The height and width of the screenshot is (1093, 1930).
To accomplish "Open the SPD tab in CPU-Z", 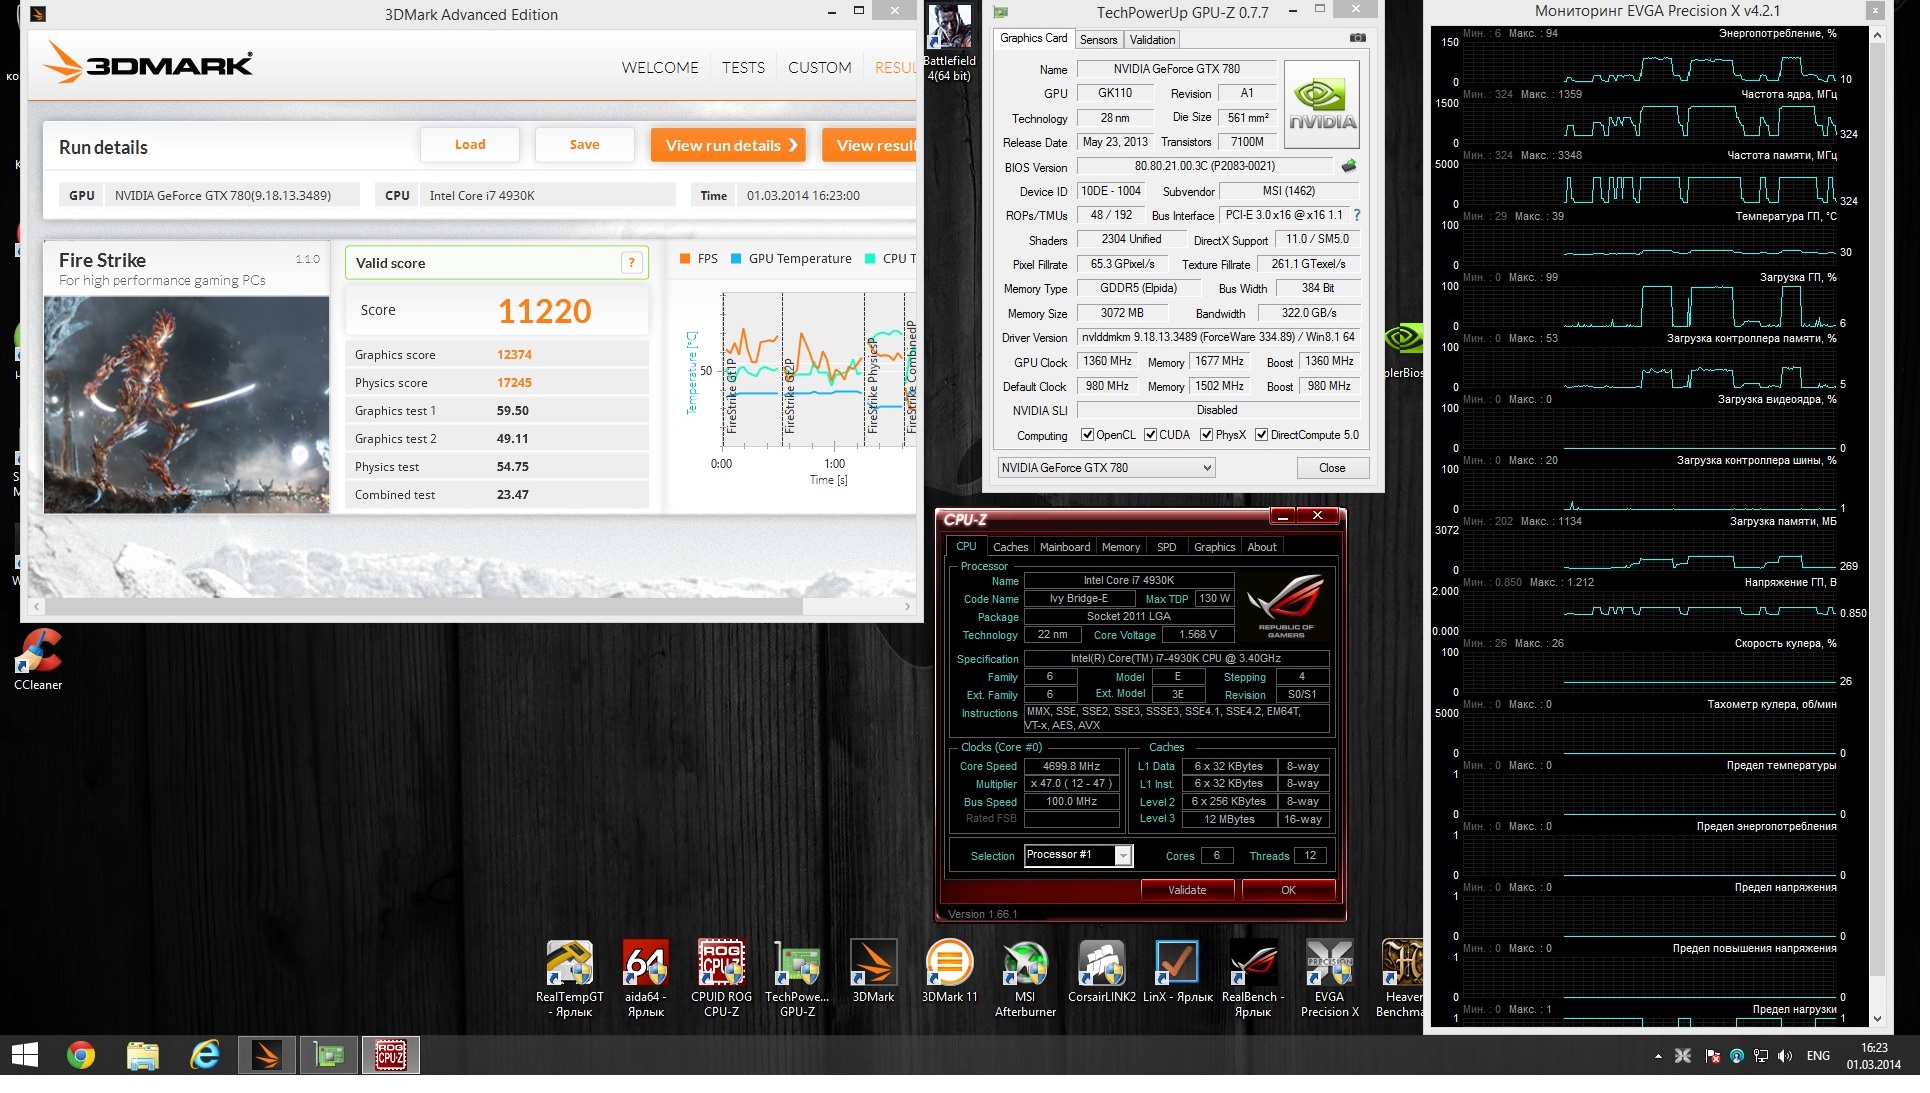I will pos(1166,547).
